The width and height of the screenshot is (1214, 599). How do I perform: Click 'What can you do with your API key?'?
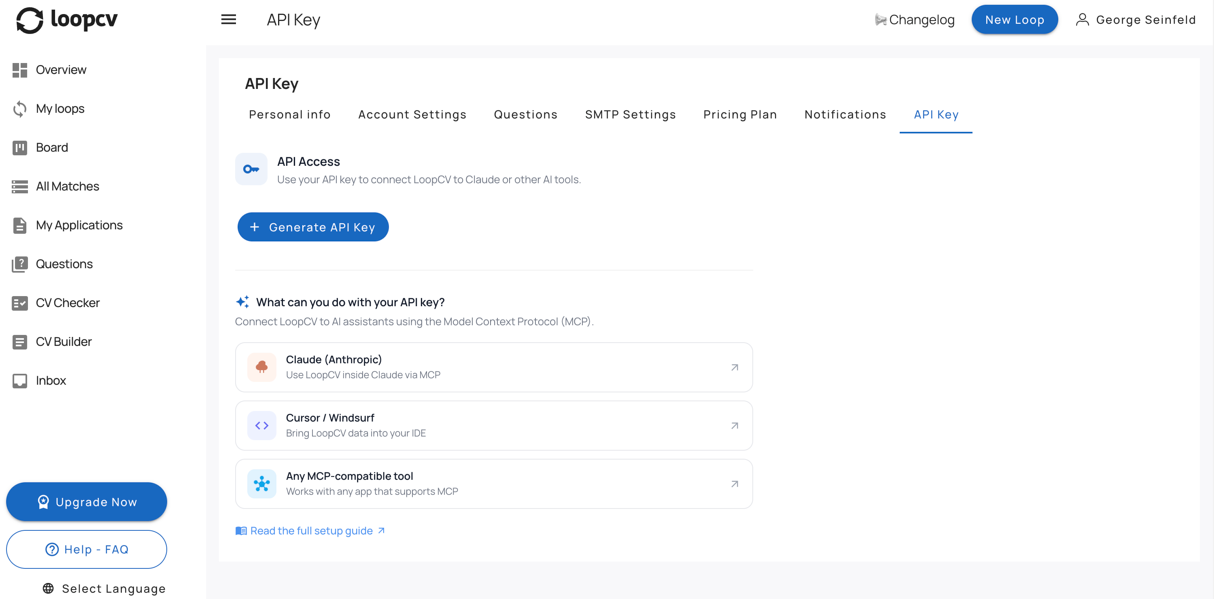tap(350, 302)
